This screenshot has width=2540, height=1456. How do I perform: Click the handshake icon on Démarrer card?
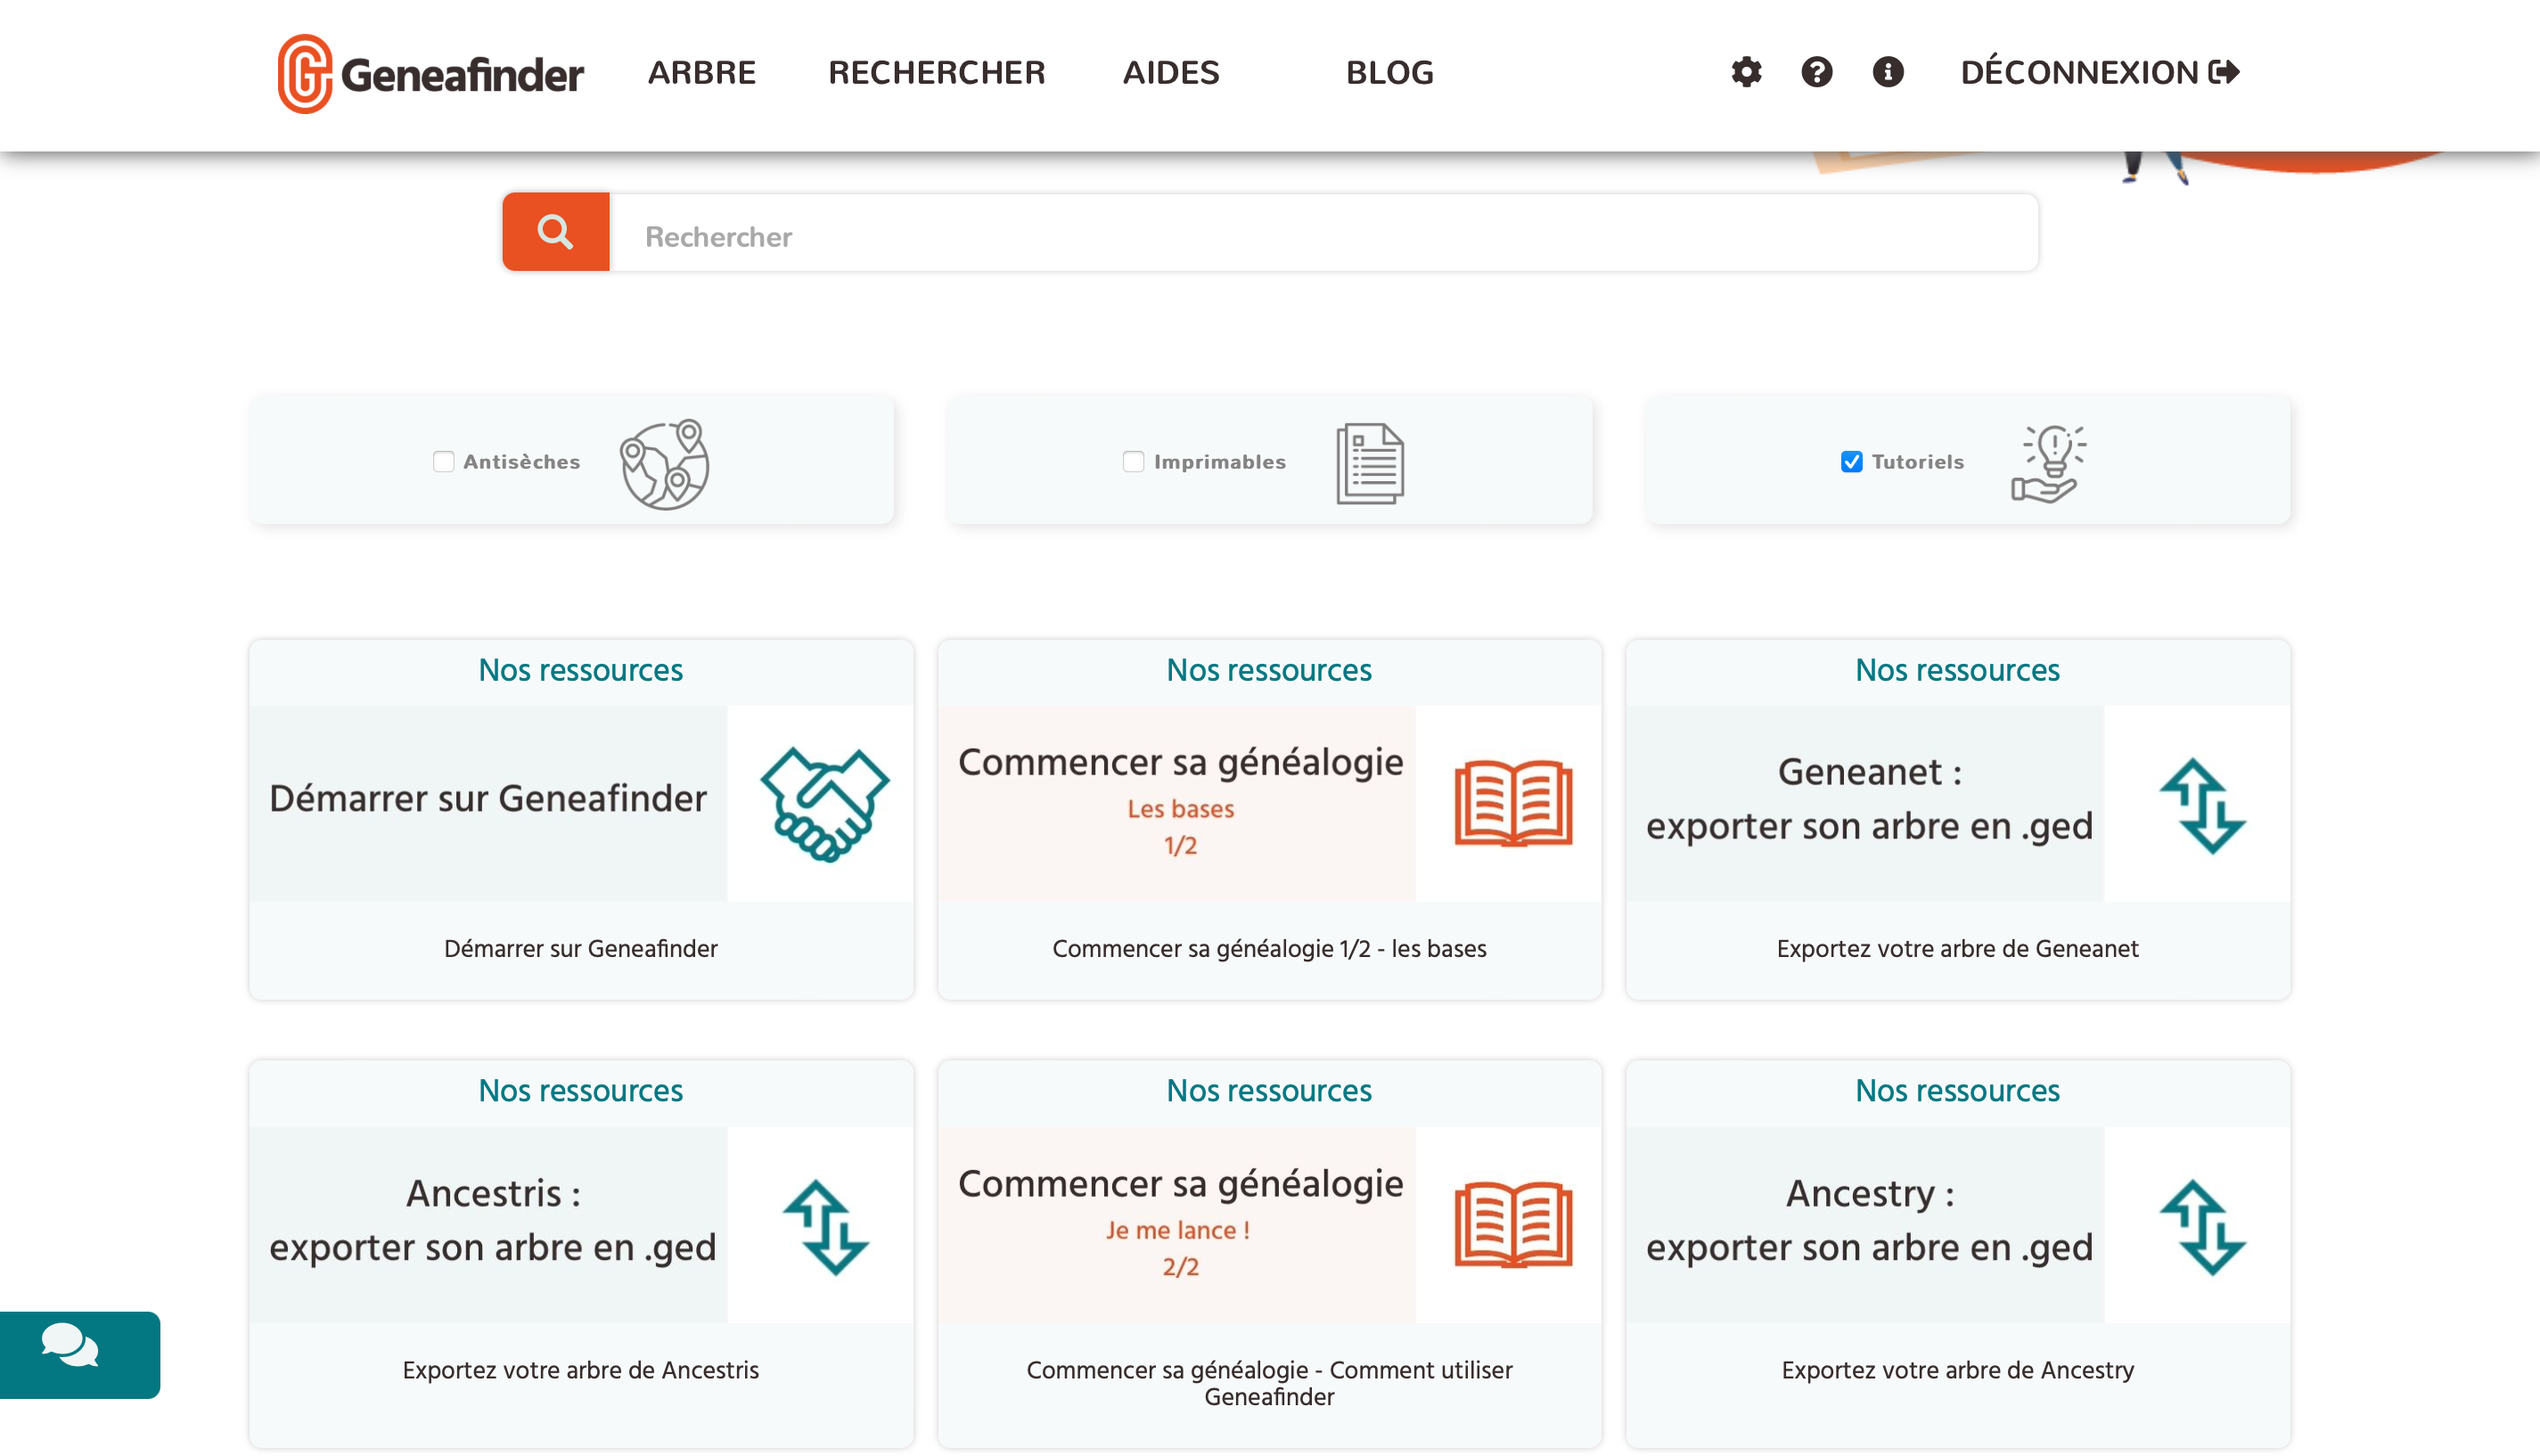pyautogui.click(x=824, y=804)
